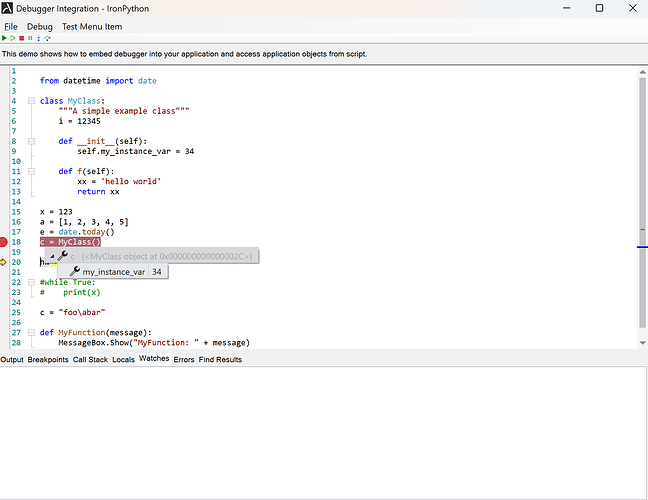Switch to the Breakpoints tab
Viewport: 648px width, 500px height.
point(48,360)
